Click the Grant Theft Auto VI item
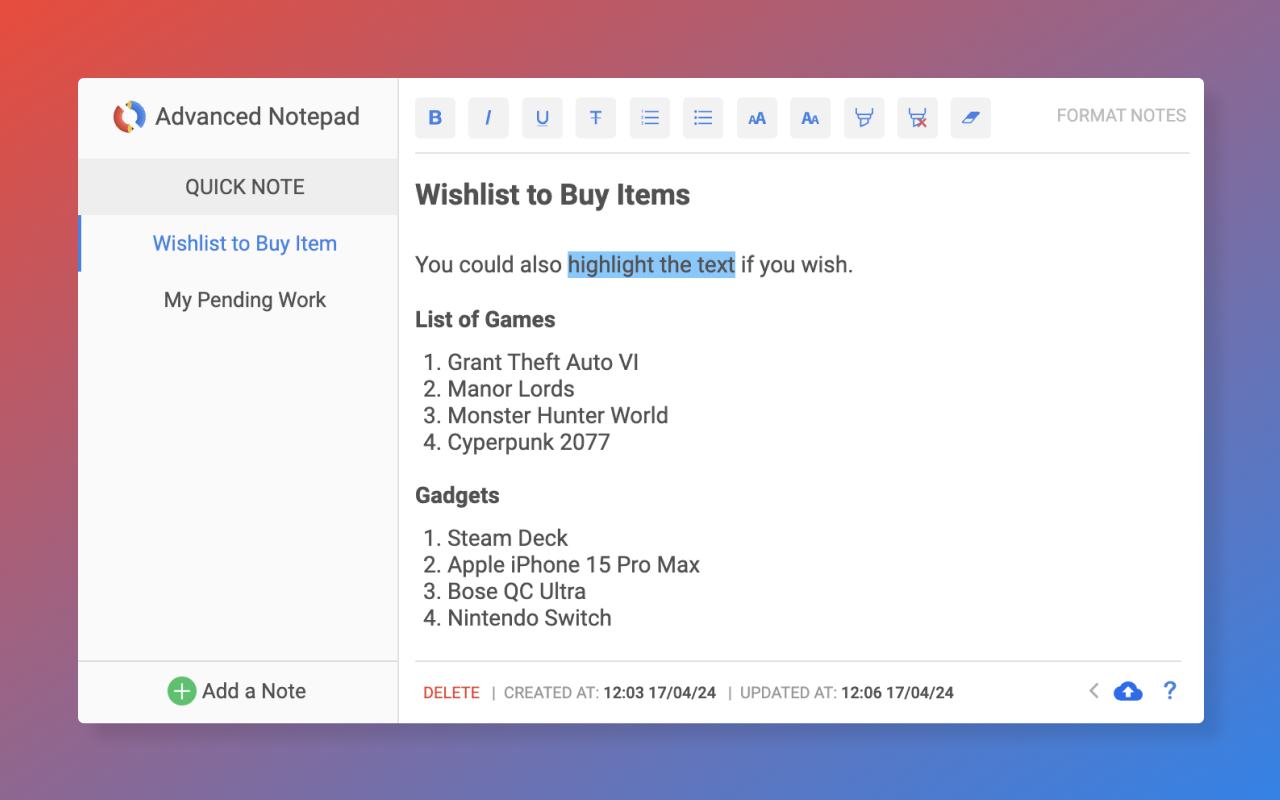This screenshot has height=800, width=1280. pos(543,362)
